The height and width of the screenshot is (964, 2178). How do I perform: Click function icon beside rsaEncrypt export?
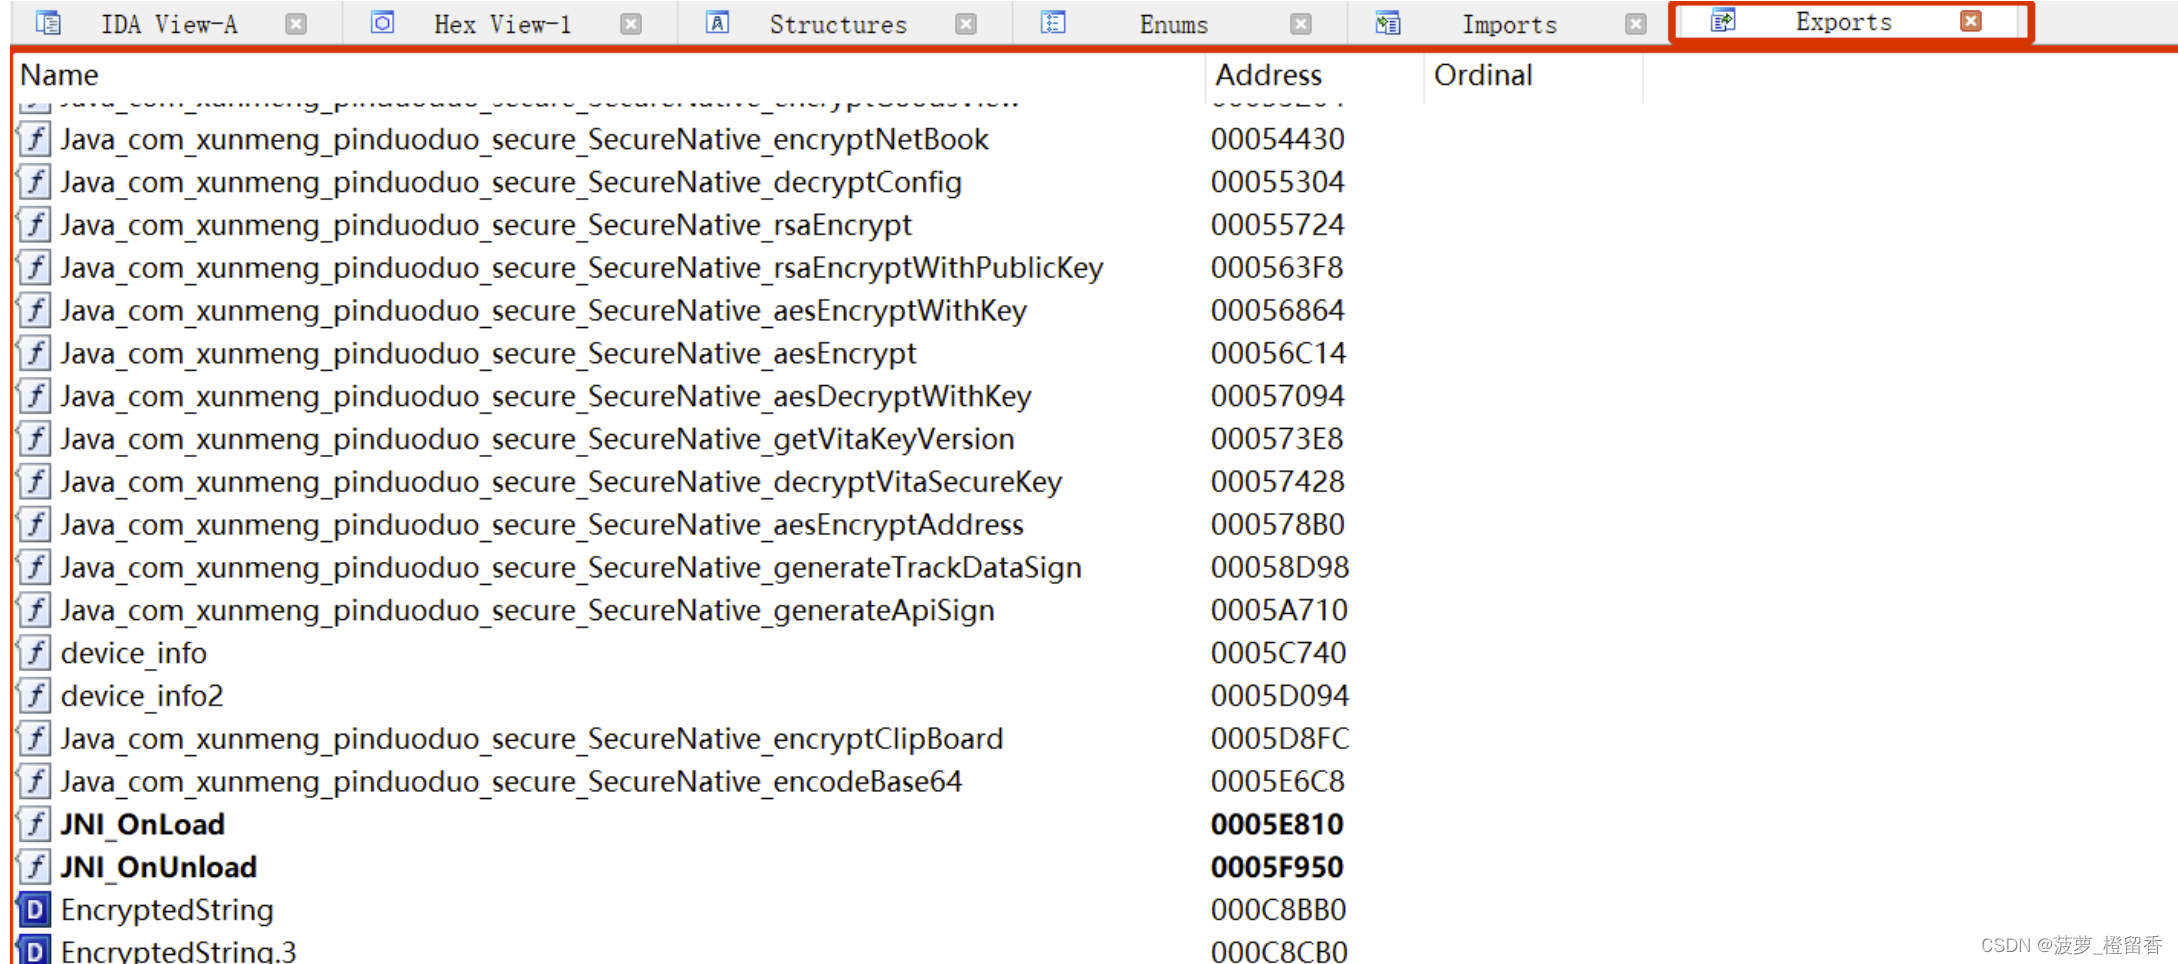click(x=35, y=225)
